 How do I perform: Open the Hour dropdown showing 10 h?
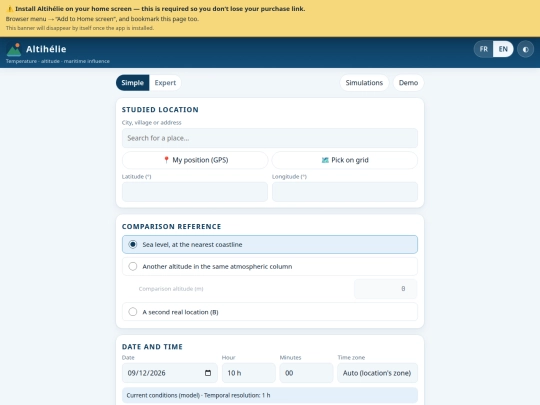point(249,373)
